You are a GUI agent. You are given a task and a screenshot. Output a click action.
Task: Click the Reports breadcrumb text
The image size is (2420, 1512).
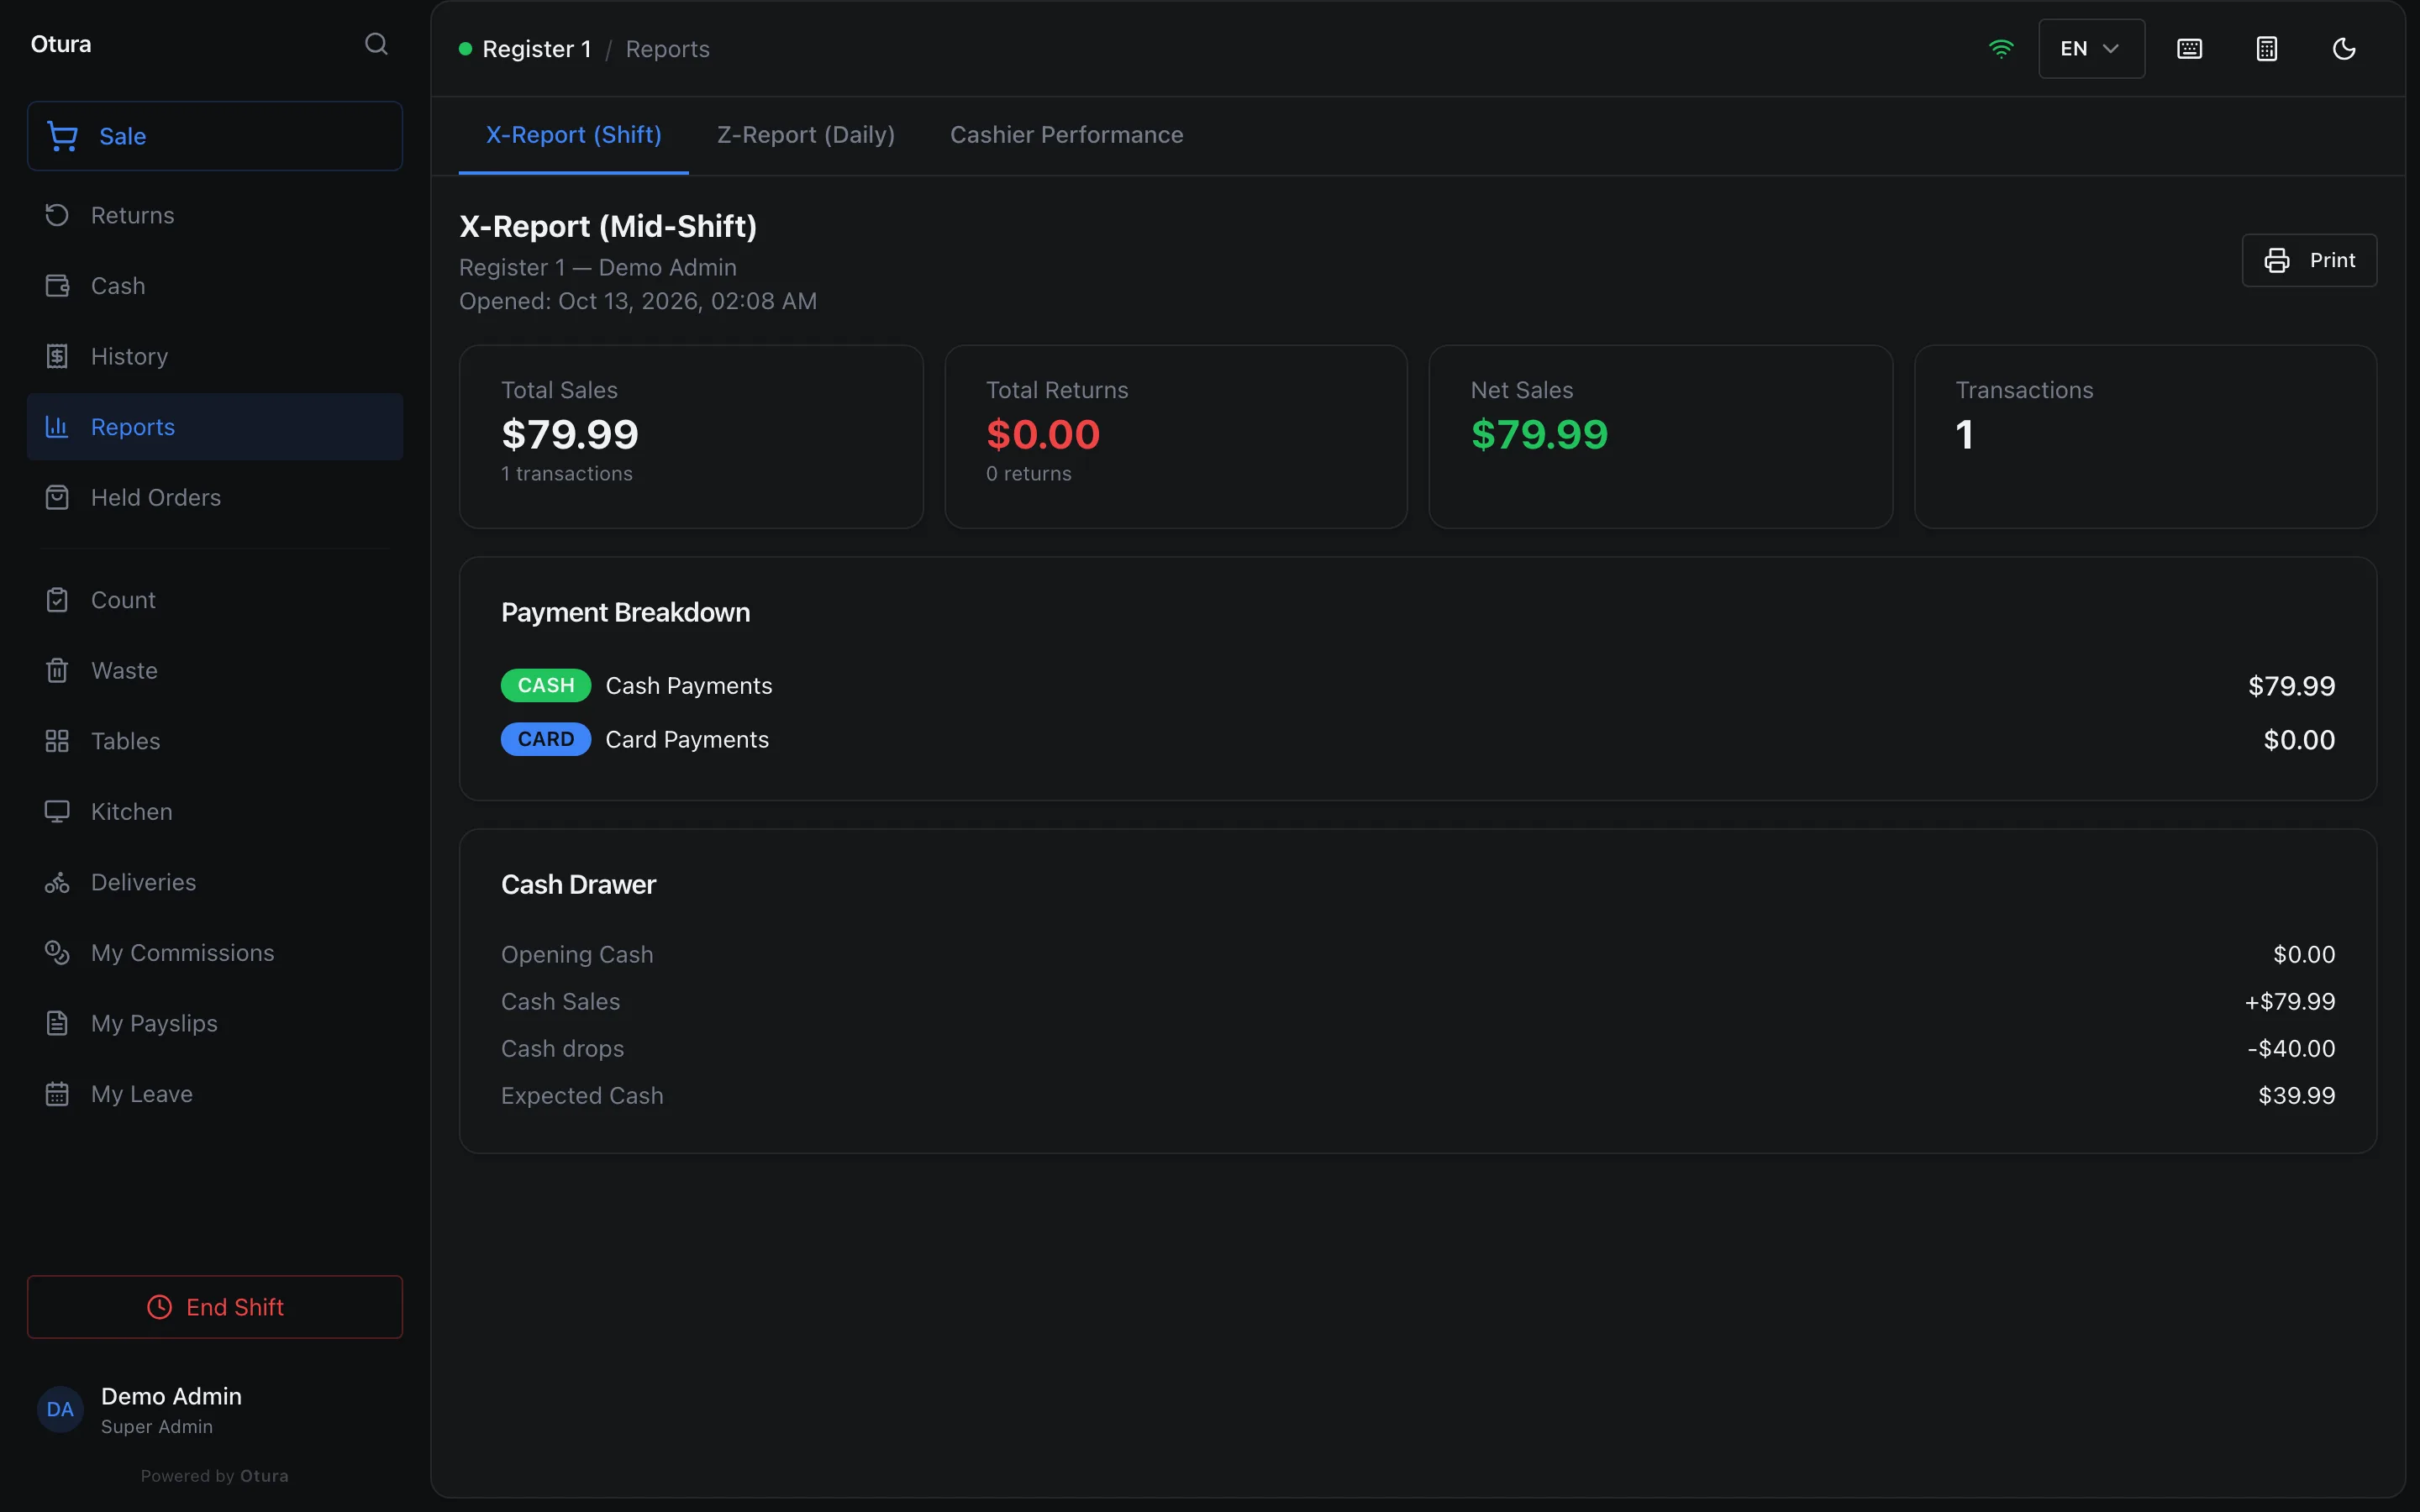pyautogui.click(x=667, y=49)
